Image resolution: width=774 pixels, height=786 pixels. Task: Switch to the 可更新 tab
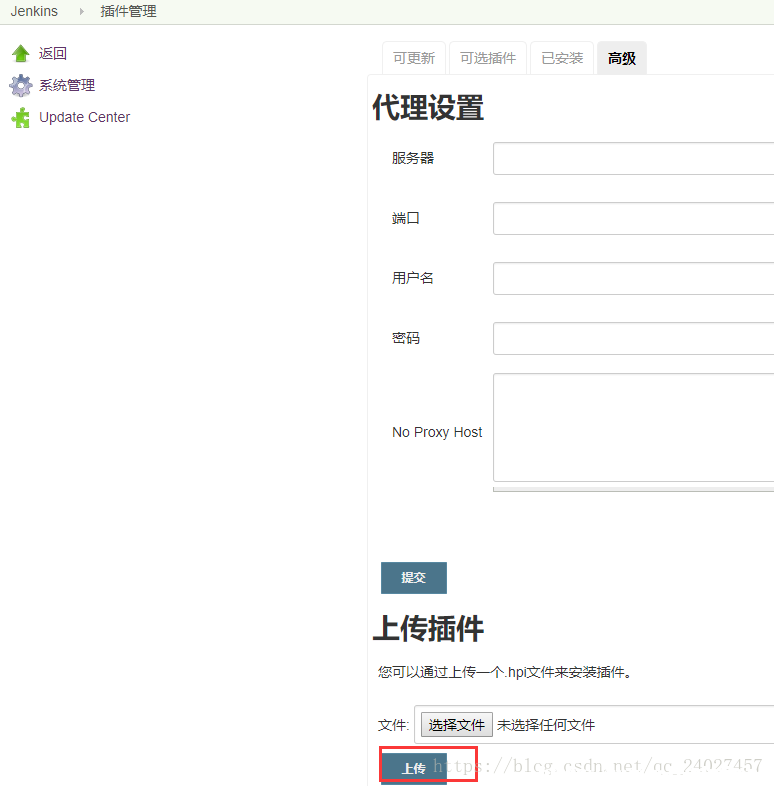click(414, 58)
